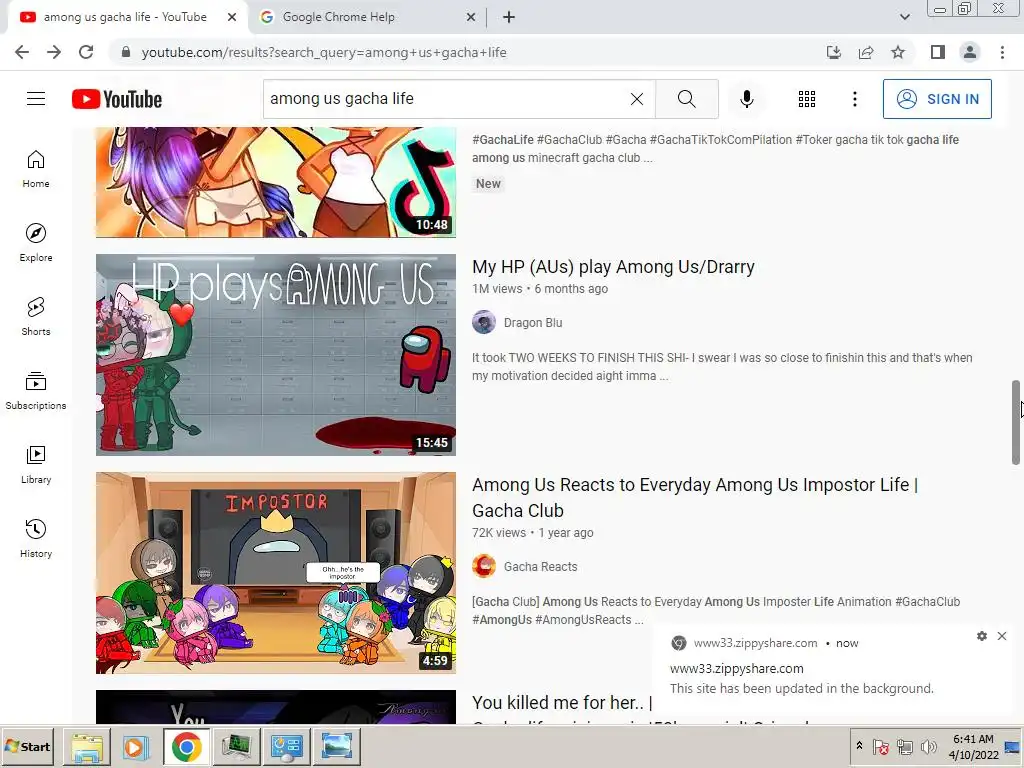Open Windows Explorer from taskbar

[87, 746]
